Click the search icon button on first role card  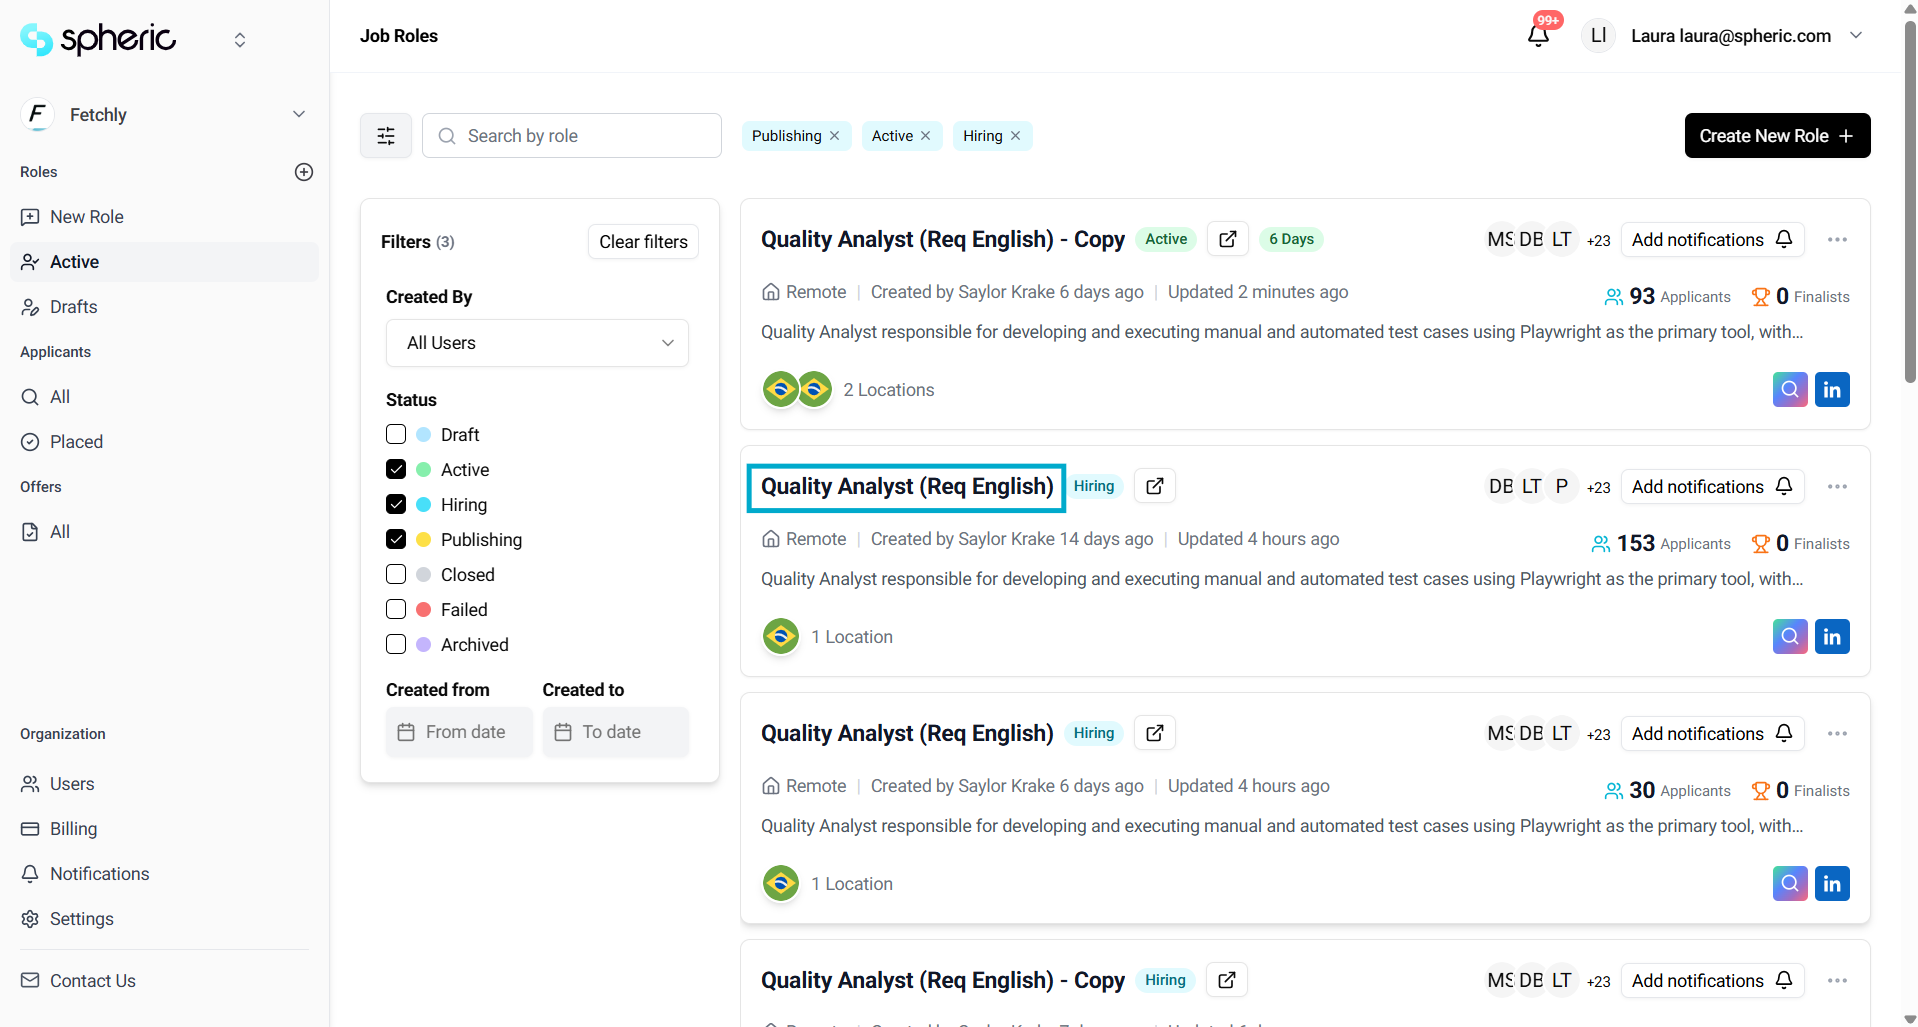pos(1789,390)
